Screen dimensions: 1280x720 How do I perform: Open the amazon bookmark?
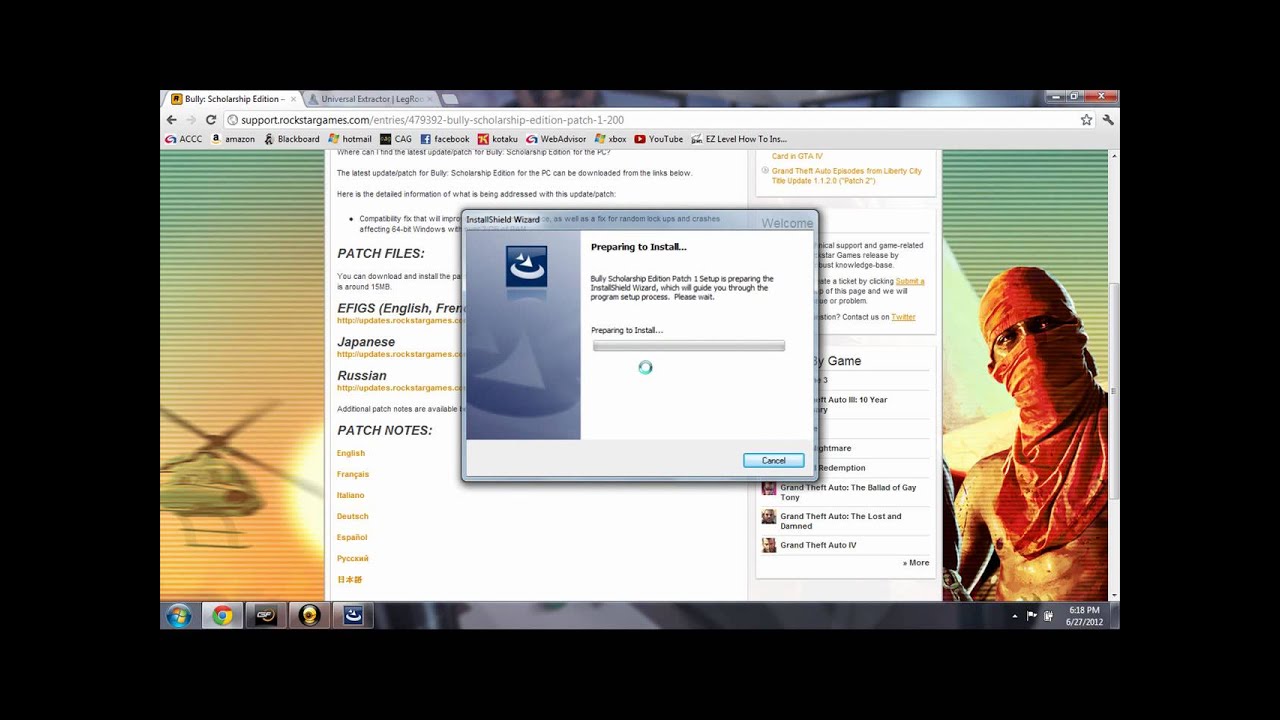click(x=232, y=139)
